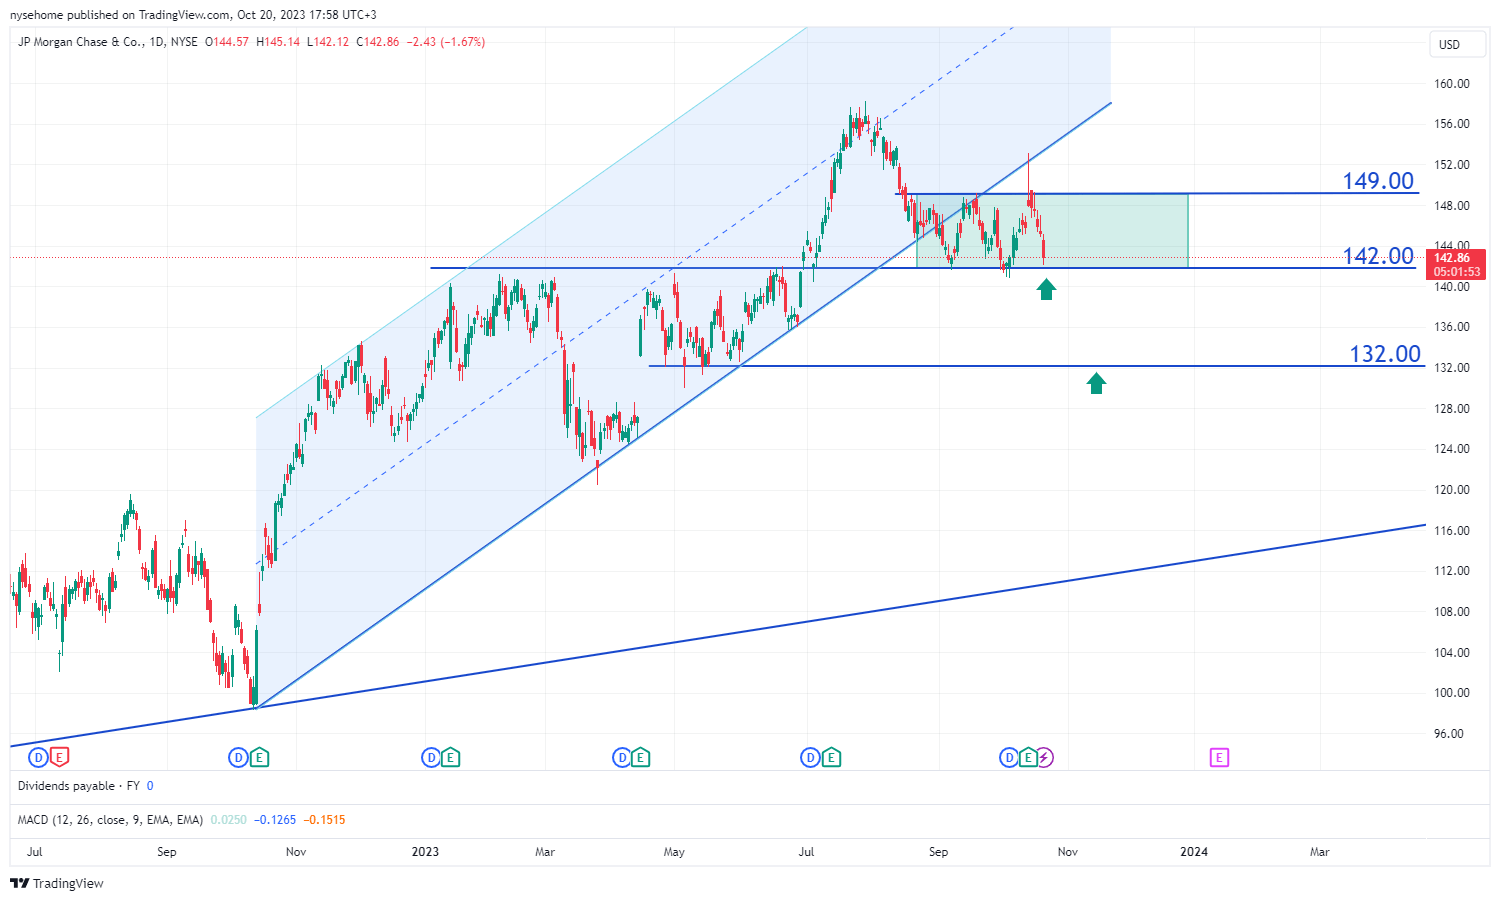The width and height of the screenshot is (1500, 901).
Task: Click the MACD (12, 26, close, 9) legend
Action: click(110, 820)
